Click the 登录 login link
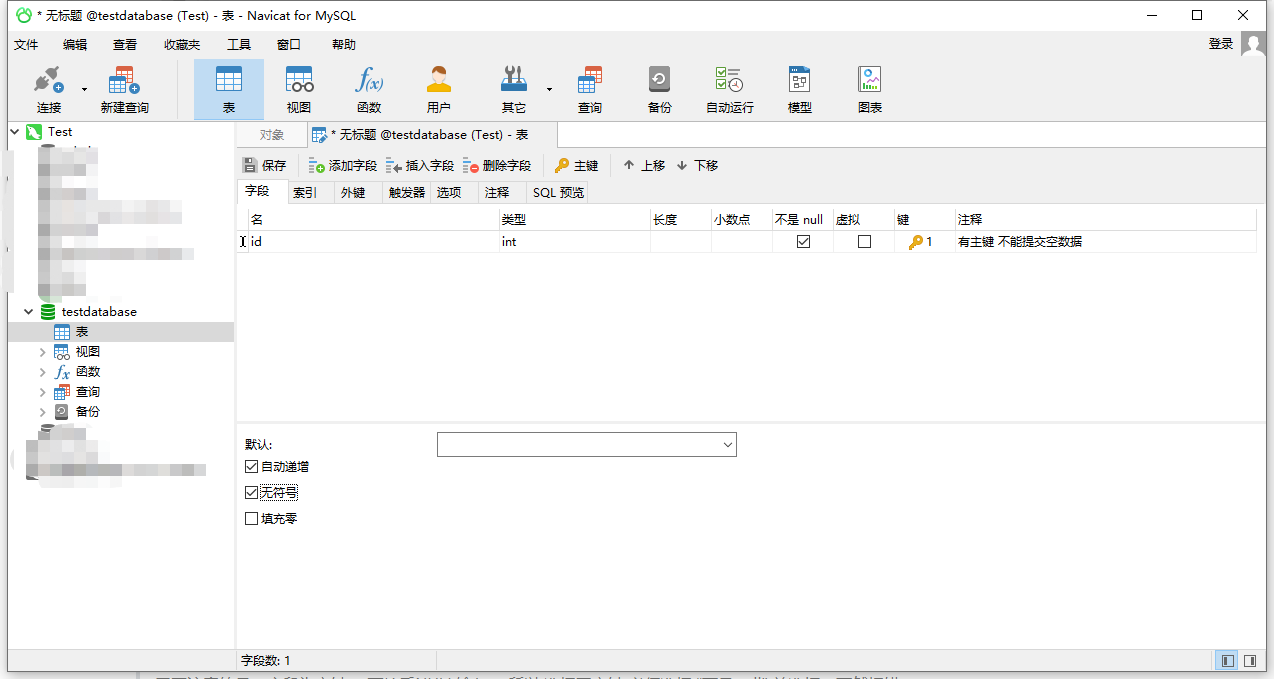Viewport: 1274px width, 679px height. 1221,44
